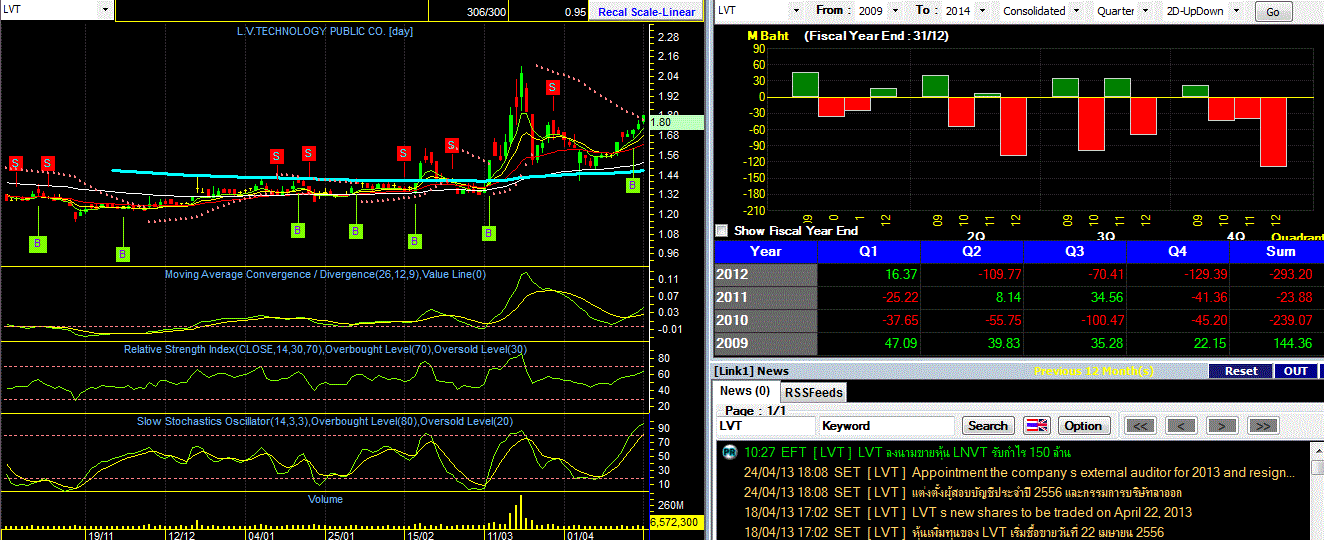
Task: Select the green B buy marker beside the 1.44 price level
Action: click(x=632, y=185)
